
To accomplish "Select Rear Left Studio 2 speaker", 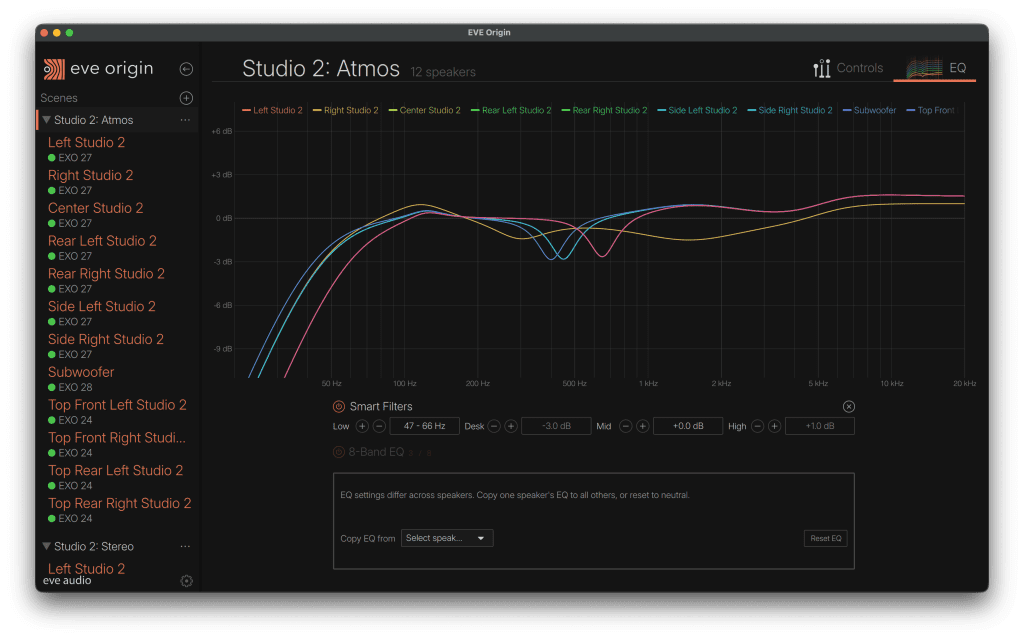I will 102,241.
